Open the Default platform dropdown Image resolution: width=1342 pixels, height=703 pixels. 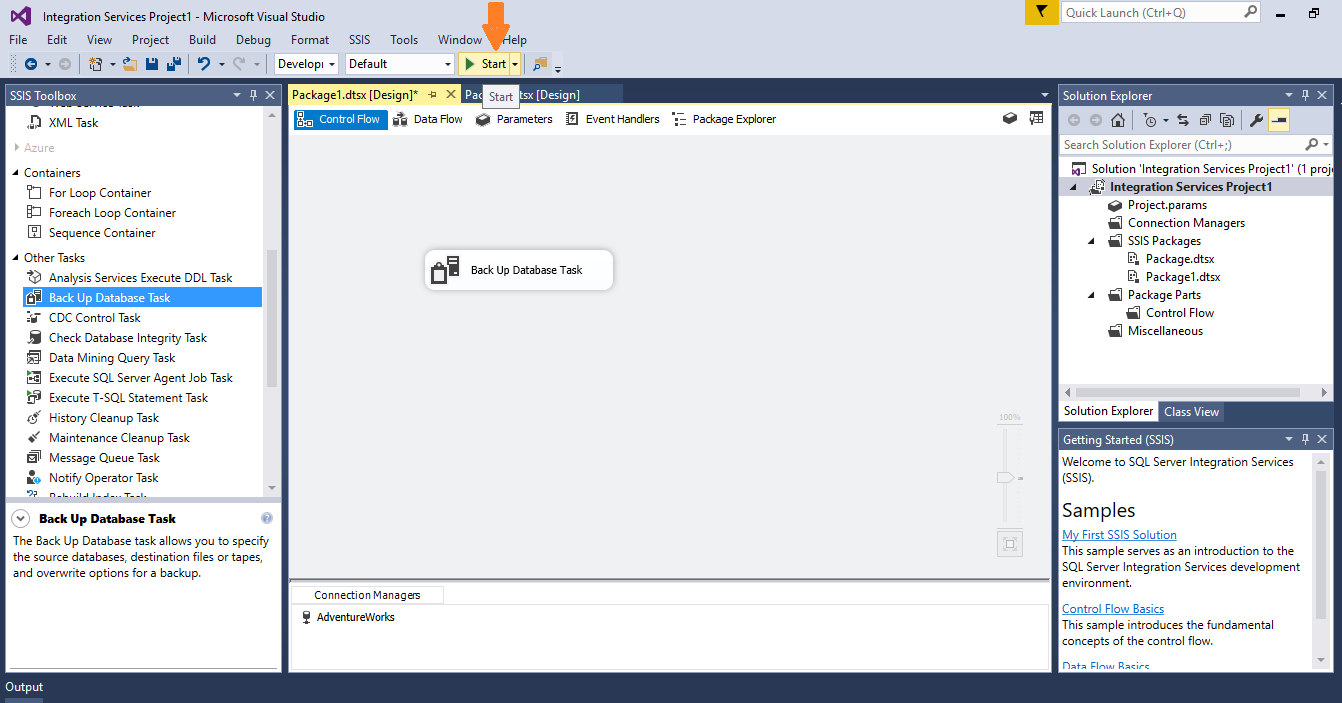click(x=400, y=64)
